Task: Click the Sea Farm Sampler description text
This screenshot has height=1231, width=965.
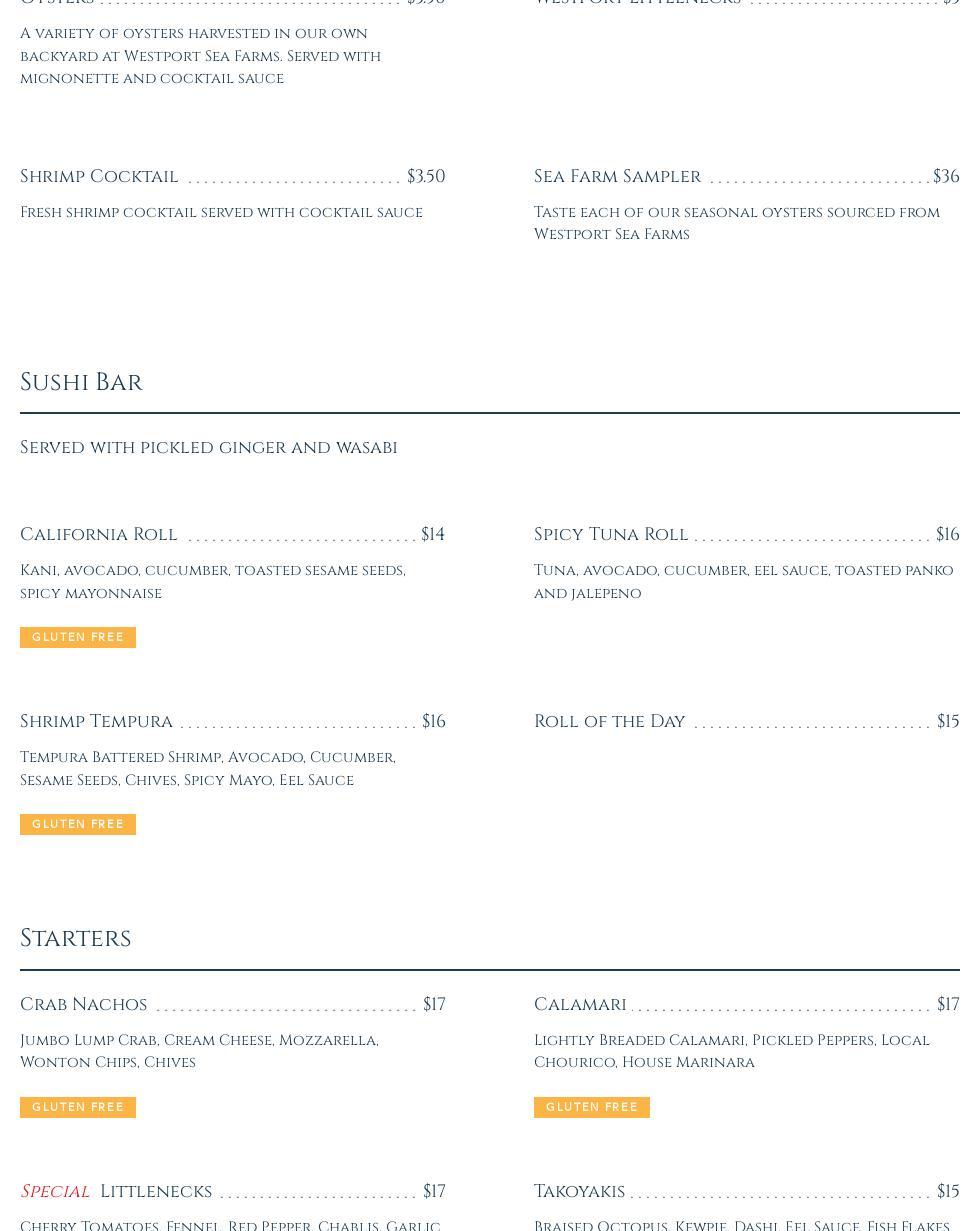Action: point(736,224)
